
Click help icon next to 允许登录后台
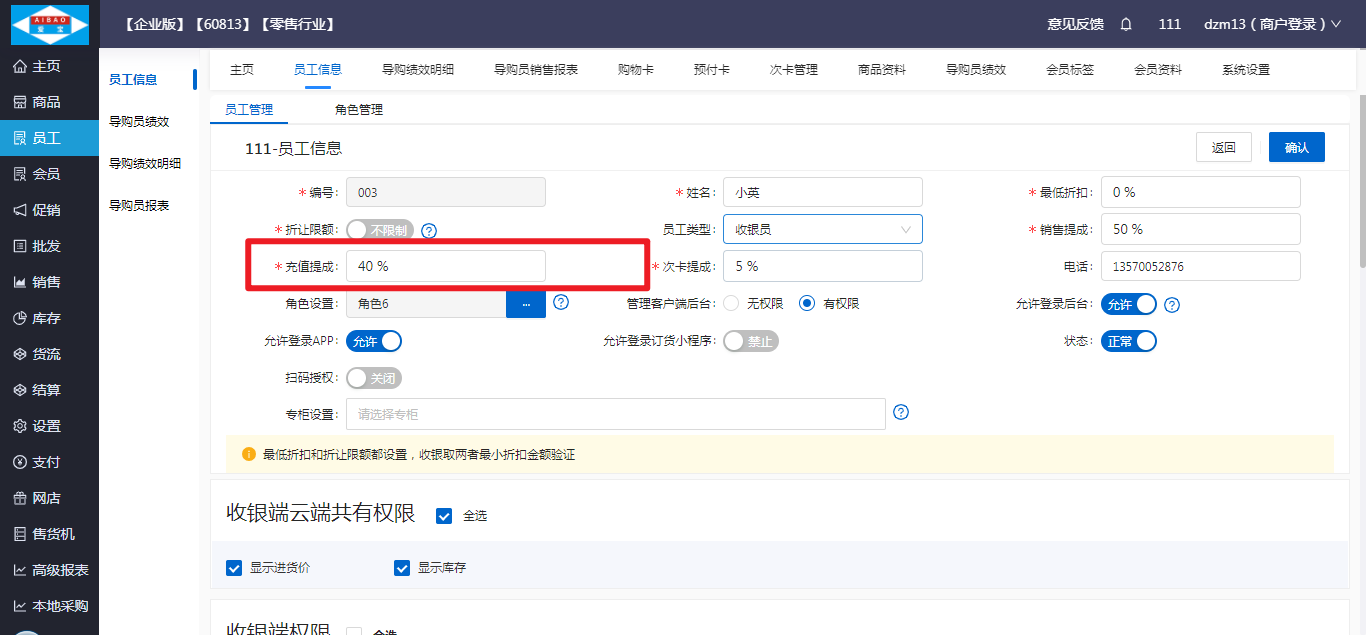(1172, 305)
